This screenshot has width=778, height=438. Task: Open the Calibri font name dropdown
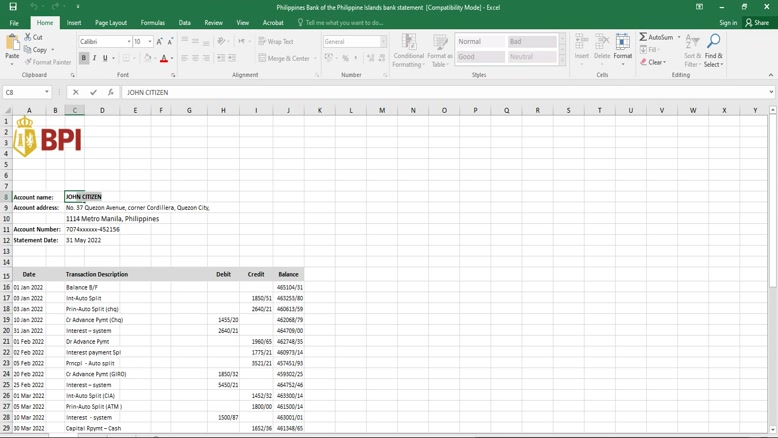(x=129, y=42)
